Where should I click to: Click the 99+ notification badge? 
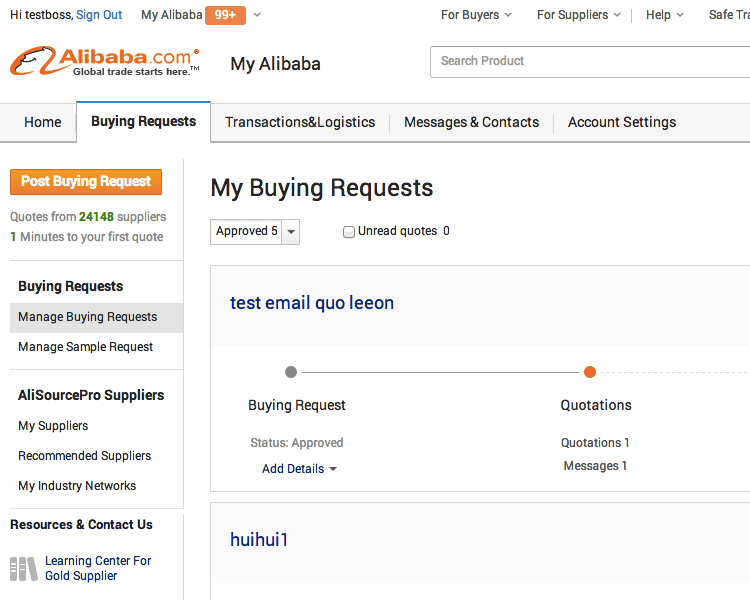click(225, 15)
